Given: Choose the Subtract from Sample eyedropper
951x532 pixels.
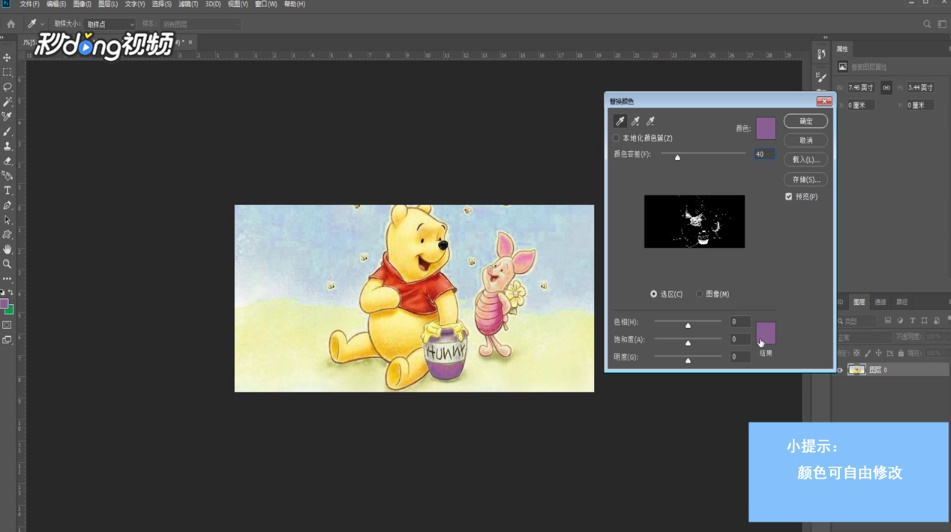Looking at the screenshot, I should pyautogui.click(x=650, y=121).
